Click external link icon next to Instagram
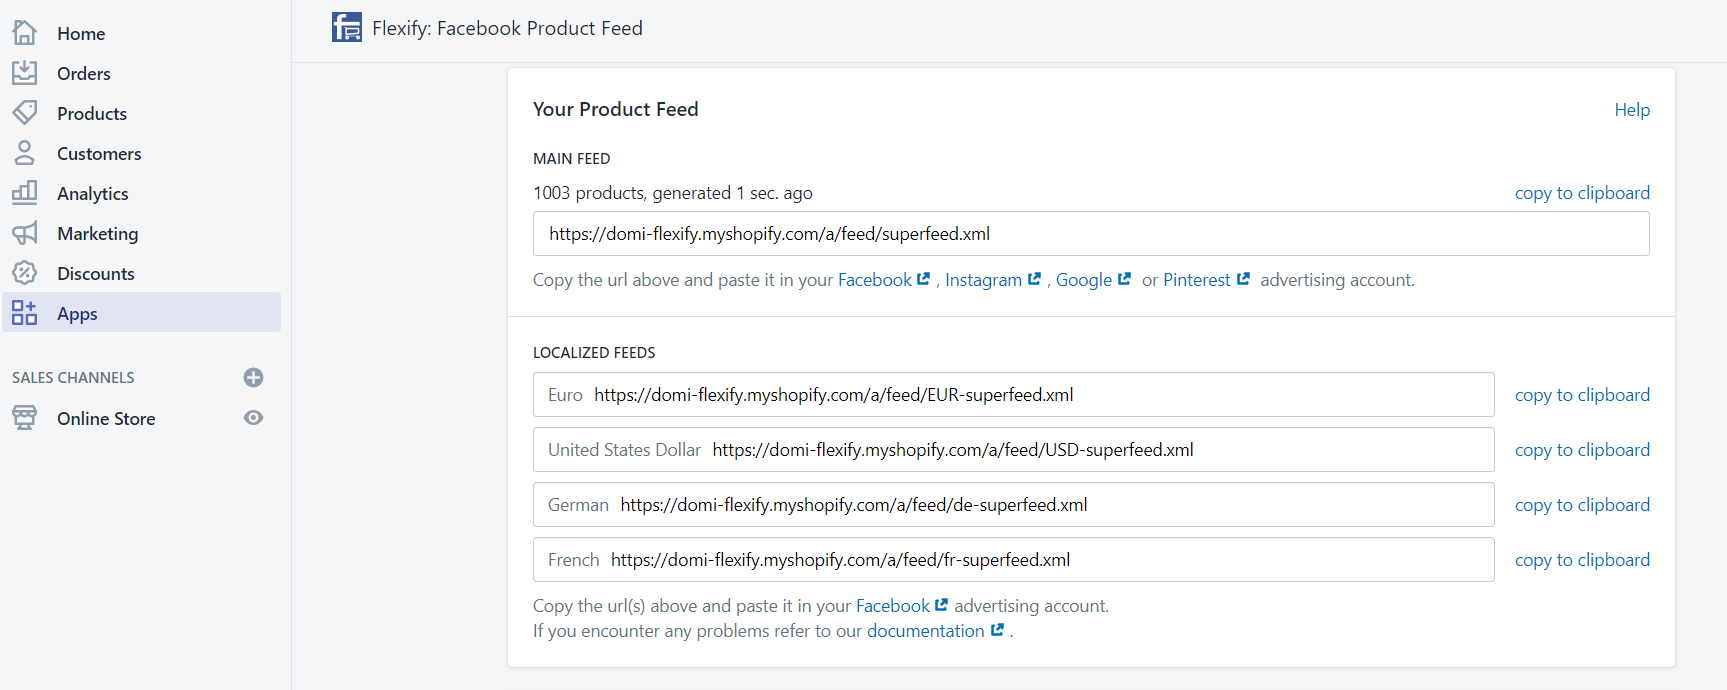This screenshot has height=690, width=1727. coord(1034,279)
